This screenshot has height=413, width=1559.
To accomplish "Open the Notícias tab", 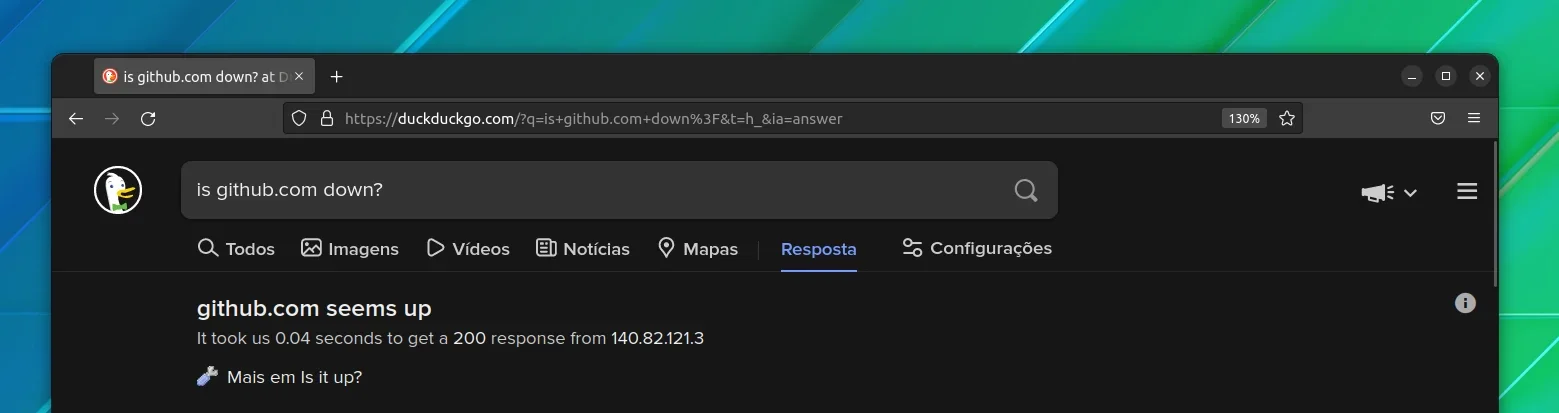I will pyautogui.click(x=583, y=248).
